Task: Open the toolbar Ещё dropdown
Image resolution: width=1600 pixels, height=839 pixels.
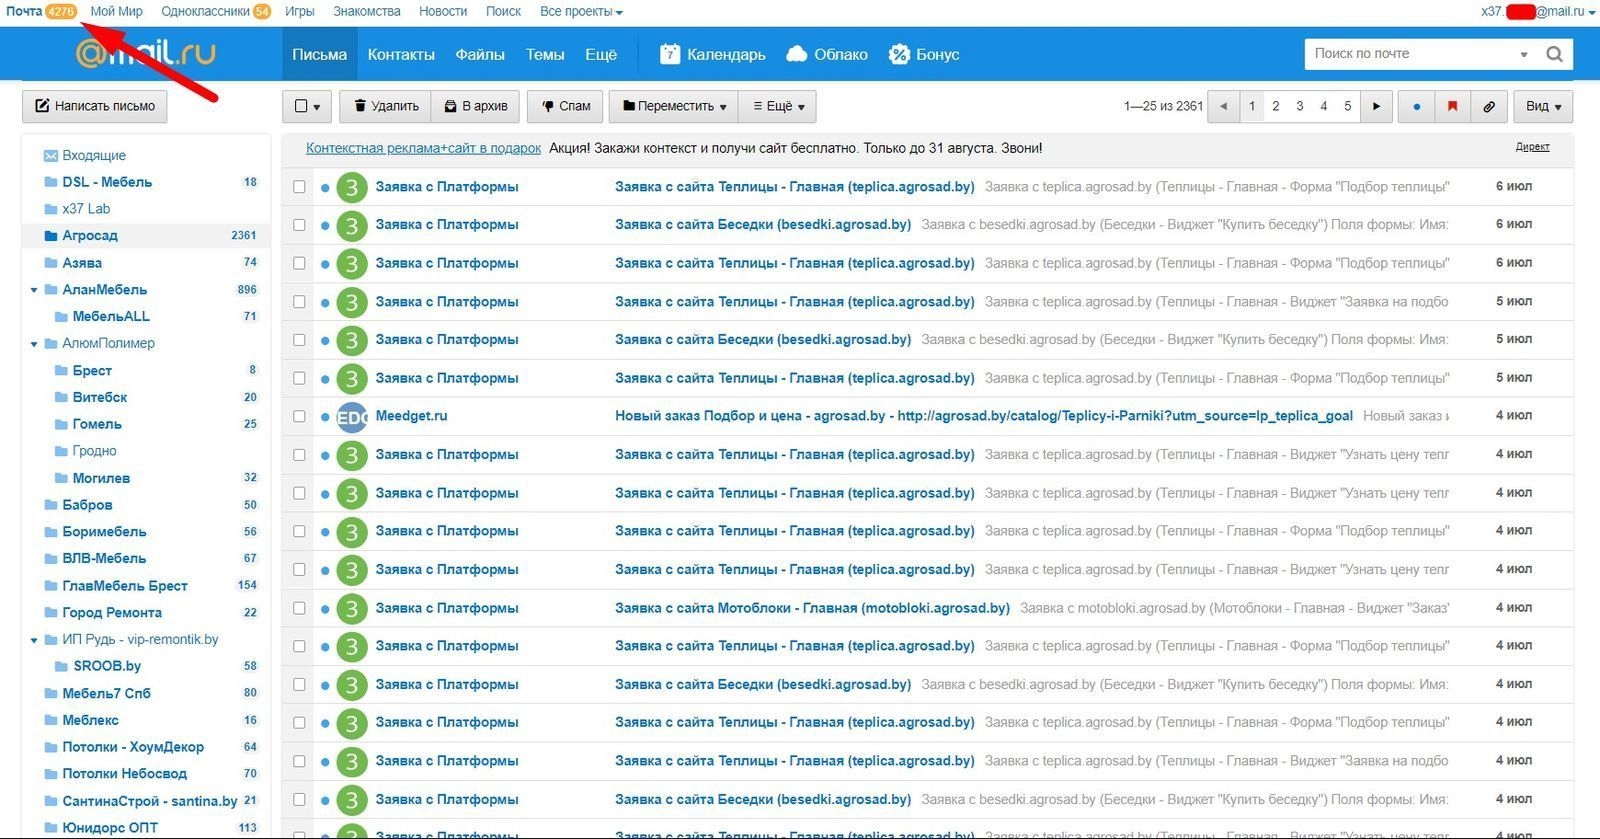Action: (x=778, y=106)
